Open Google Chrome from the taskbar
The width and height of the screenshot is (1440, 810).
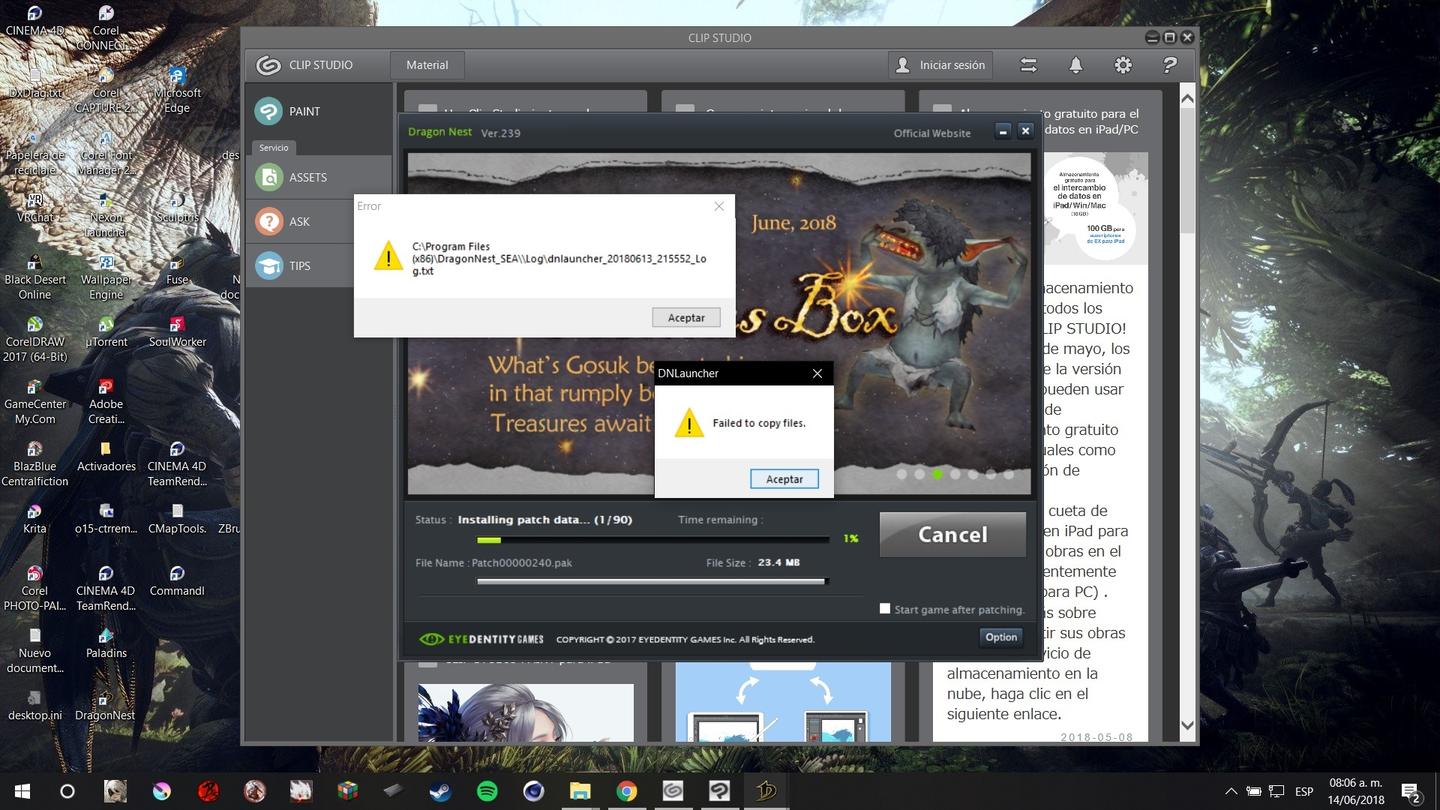tap(626, 791)
